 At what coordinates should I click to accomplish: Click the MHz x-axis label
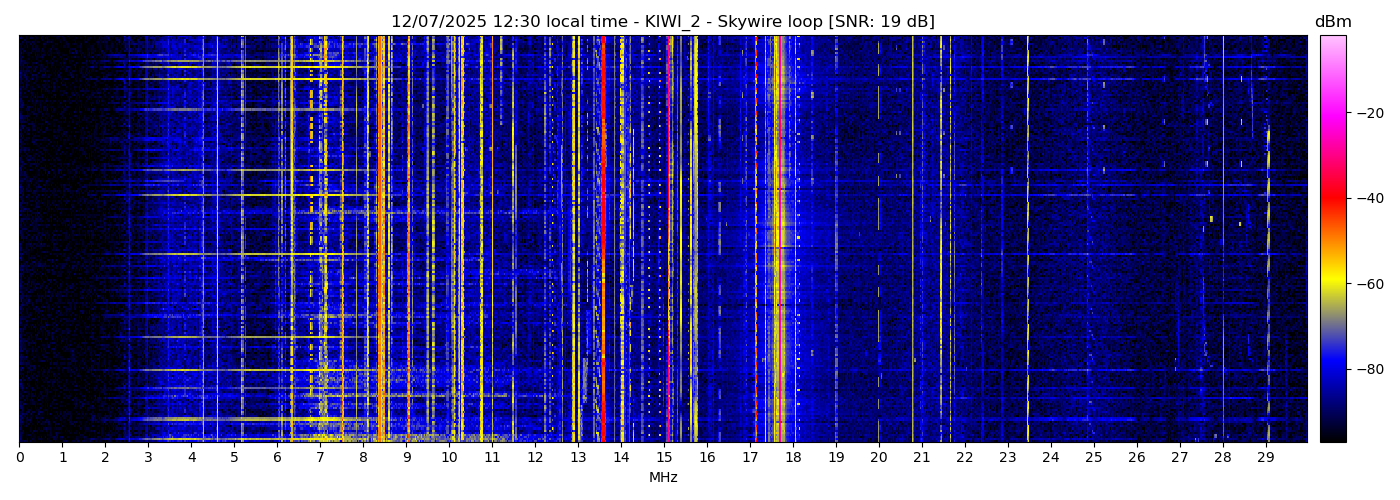[x=662, y=478]
